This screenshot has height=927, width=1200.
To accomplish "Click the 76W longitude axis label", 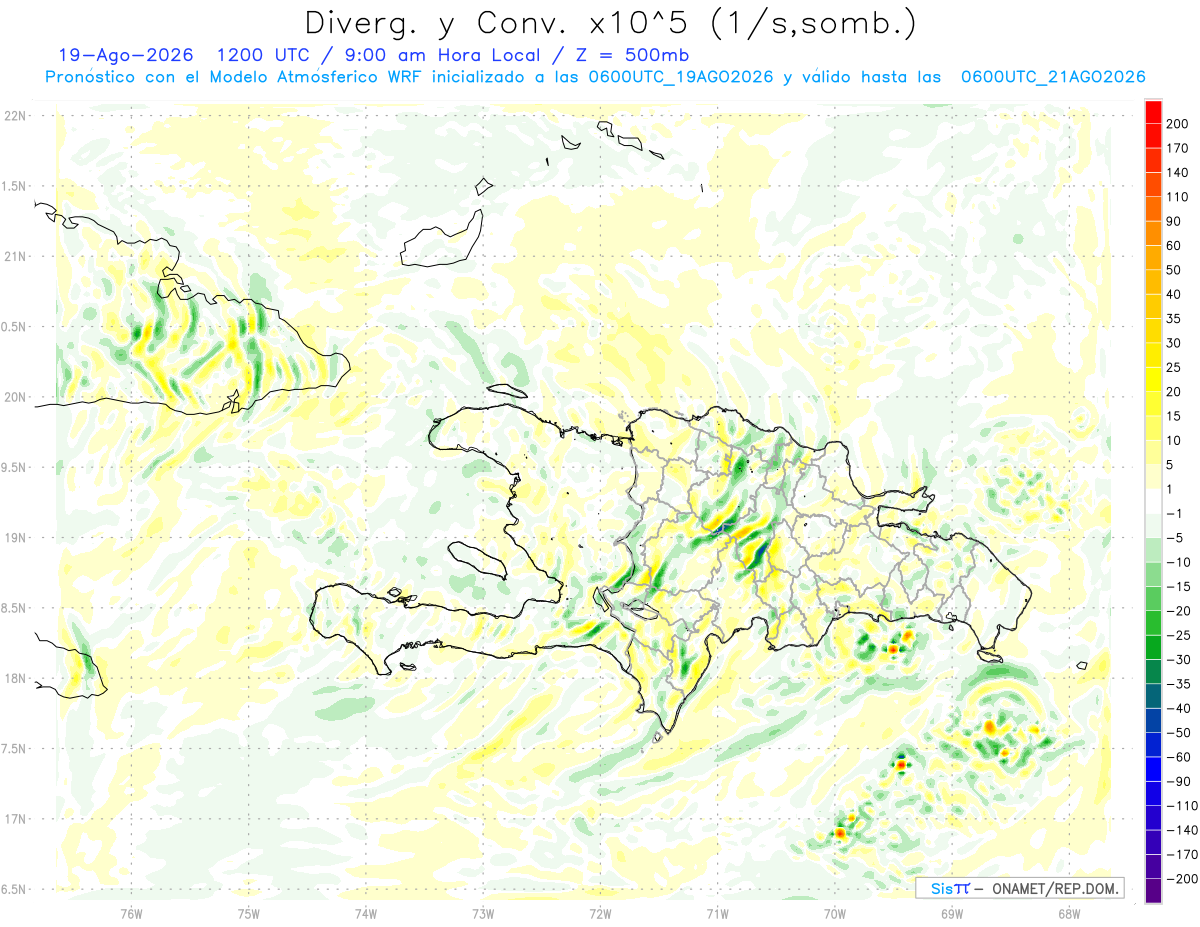I will click(x=131, y=913).
